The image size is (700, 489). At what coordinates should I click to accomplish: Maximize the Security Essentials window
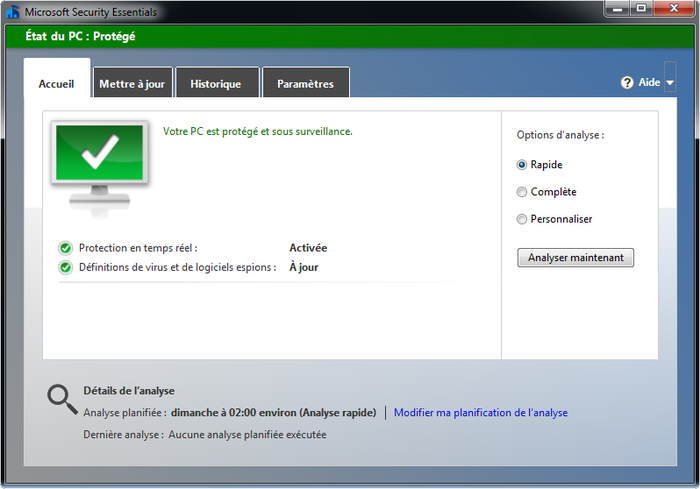tap(642, 8)
